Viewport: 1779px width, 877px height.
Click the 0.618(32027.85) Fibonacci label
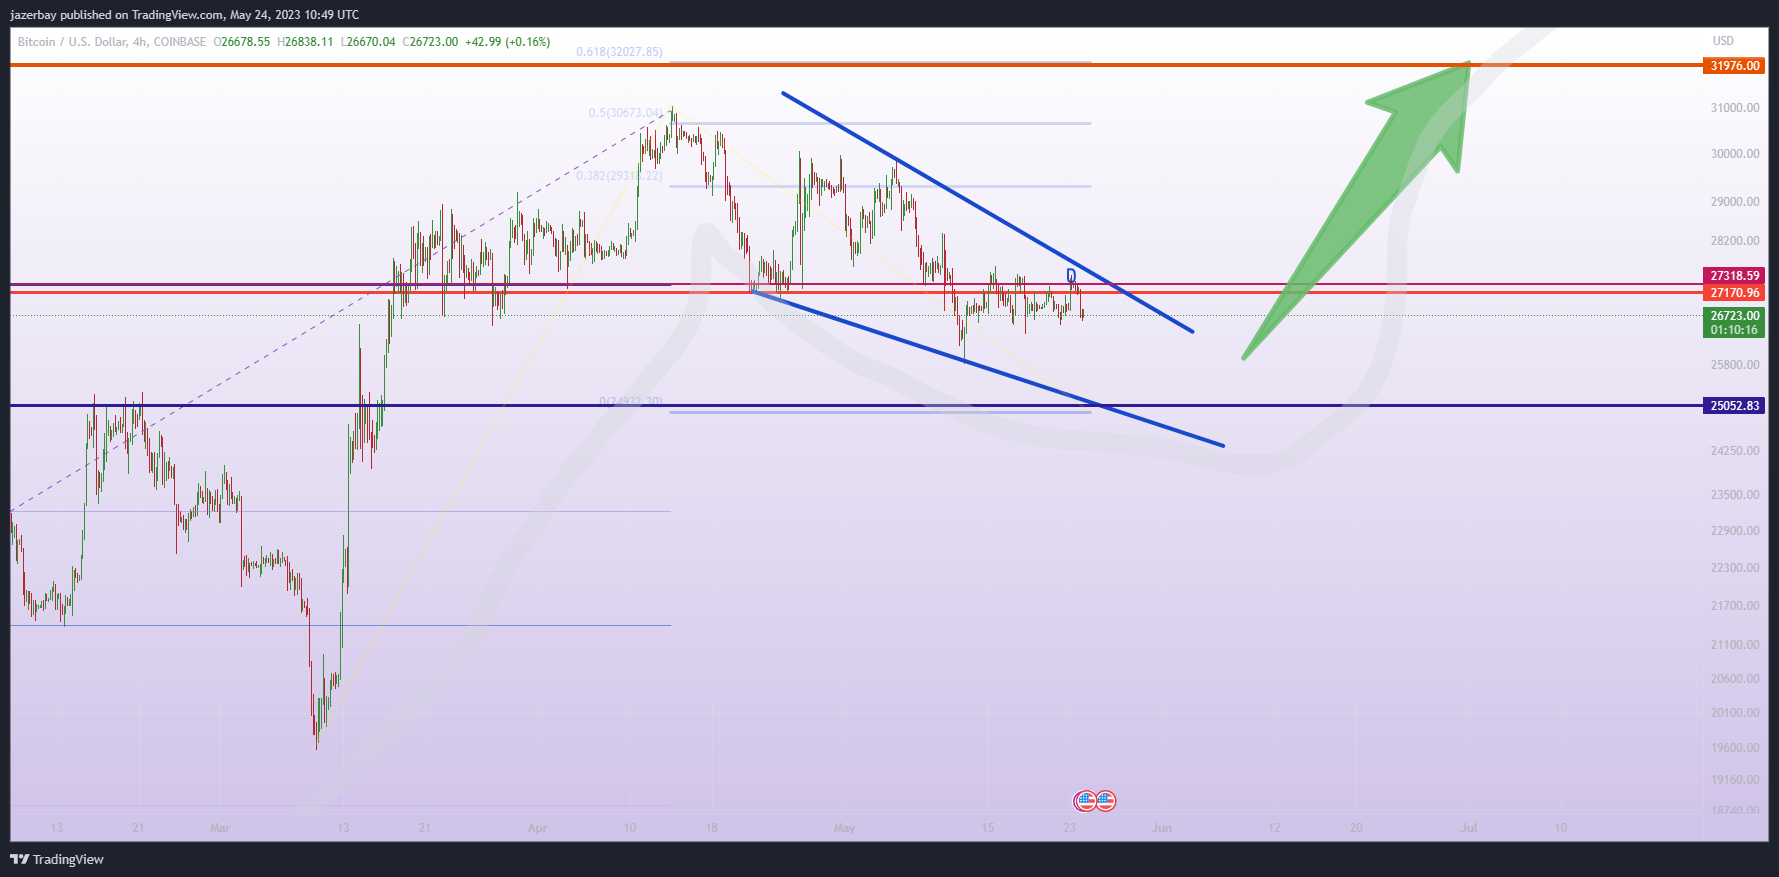coord(619,52)
